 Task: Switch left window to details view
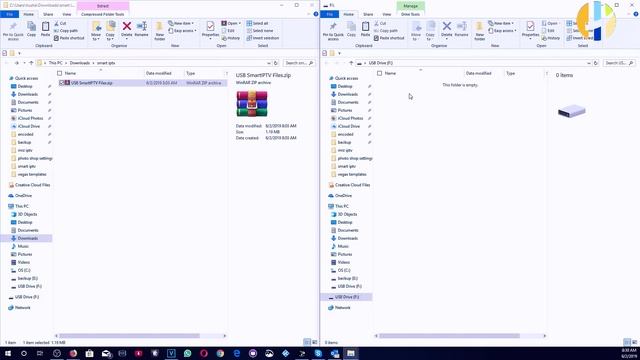point(307,342)
